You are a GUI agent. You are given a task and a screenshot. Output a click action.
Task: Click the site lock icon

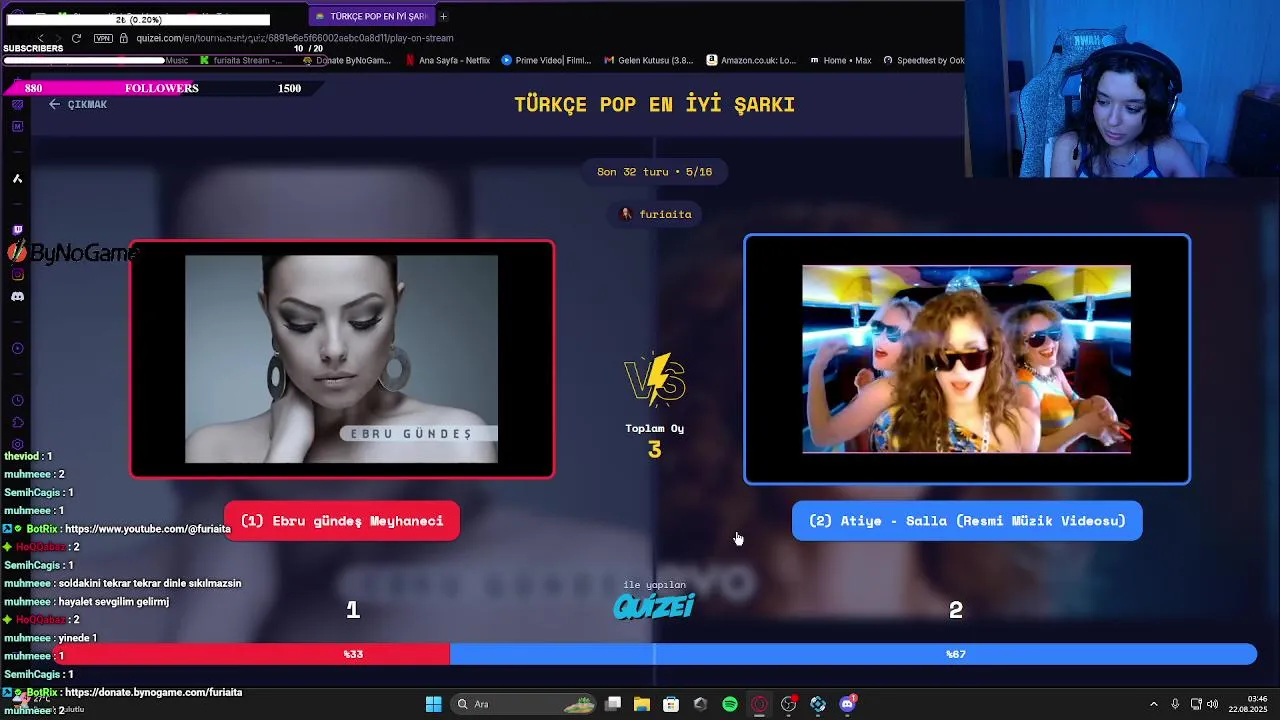pos(124,38)
